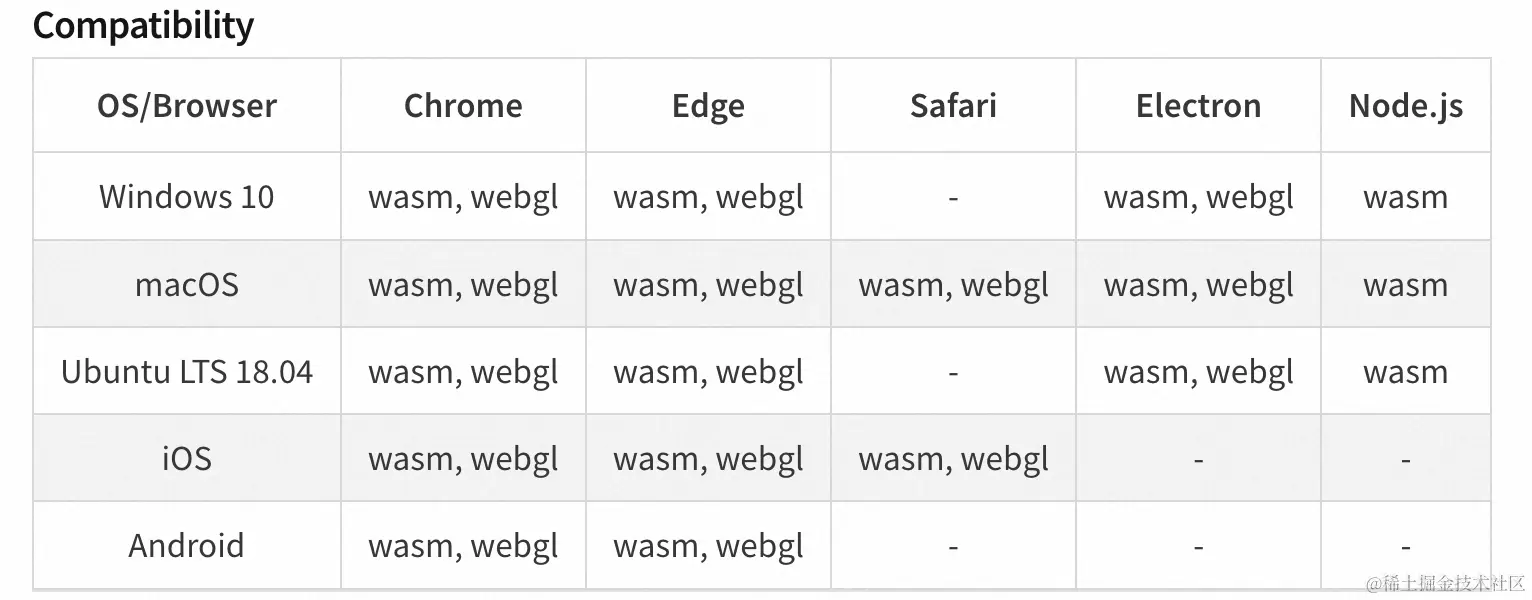Click the Ubuntu LTS 18.04 row label

187,372
